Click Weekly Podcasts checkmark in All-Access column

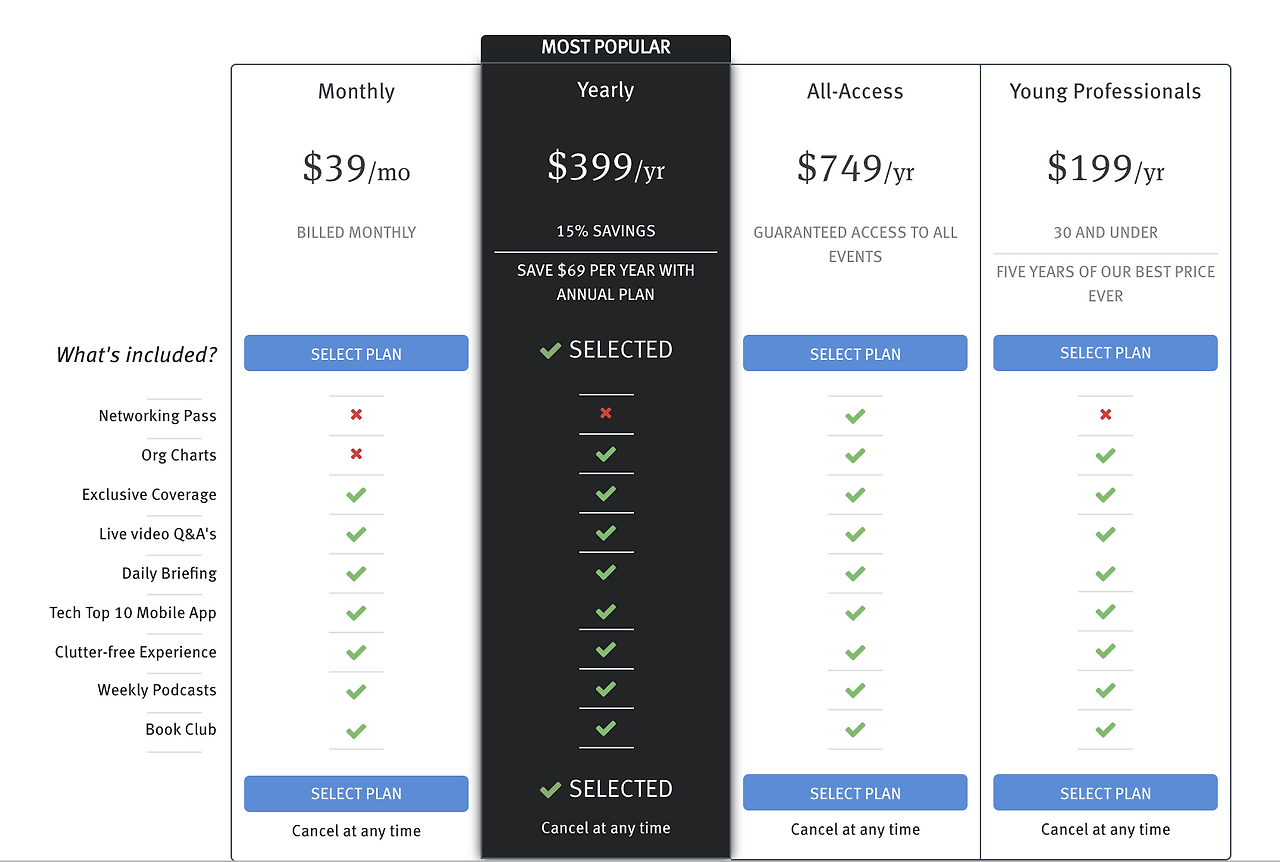coord(855,691)
